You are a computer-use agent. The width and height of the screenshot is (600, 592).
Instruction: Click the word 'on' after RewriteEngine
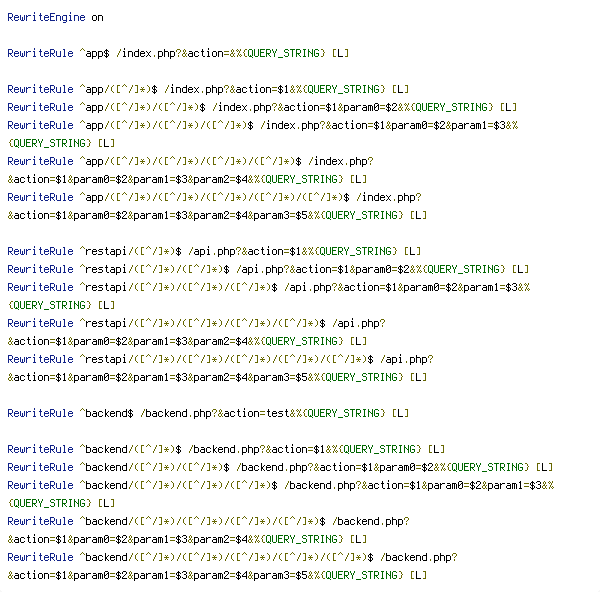97,18
